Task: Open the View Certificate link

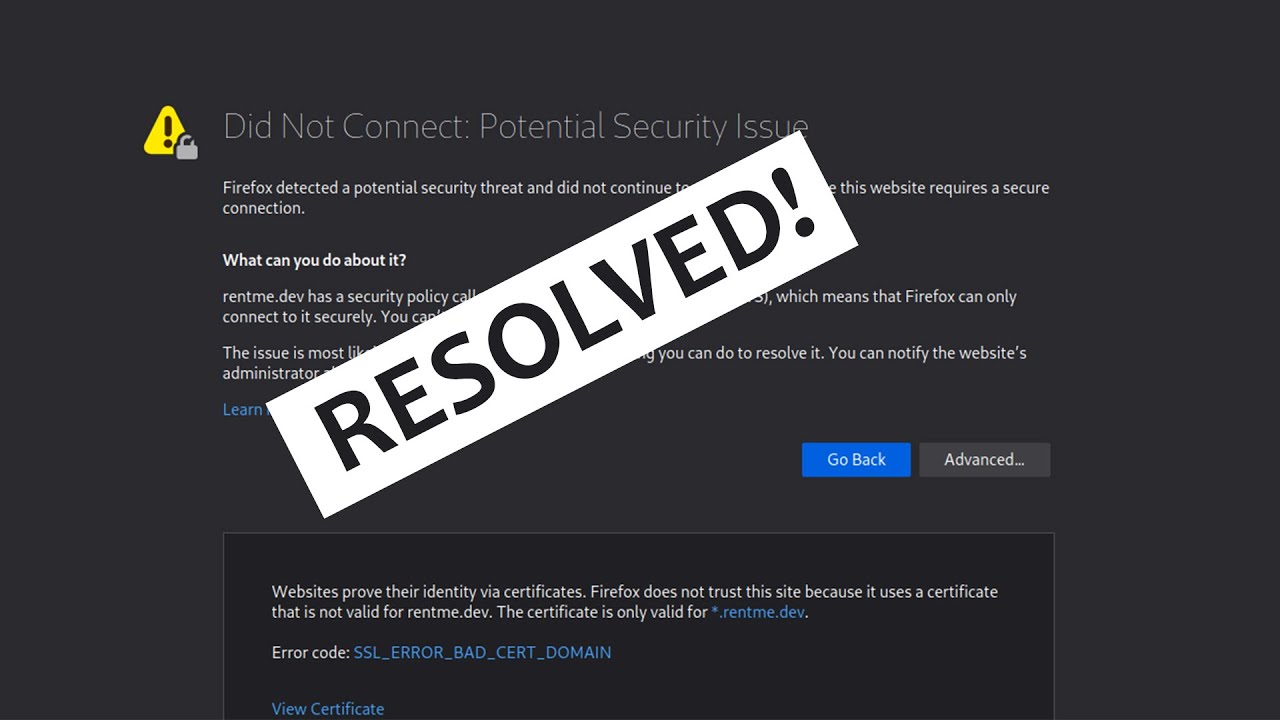Action: (328, 709)
